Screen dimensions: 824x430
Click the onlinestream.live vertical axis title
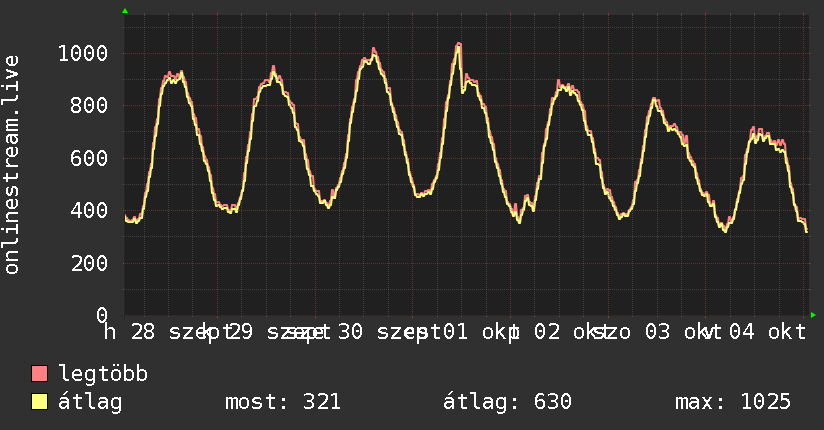point(11,165)
